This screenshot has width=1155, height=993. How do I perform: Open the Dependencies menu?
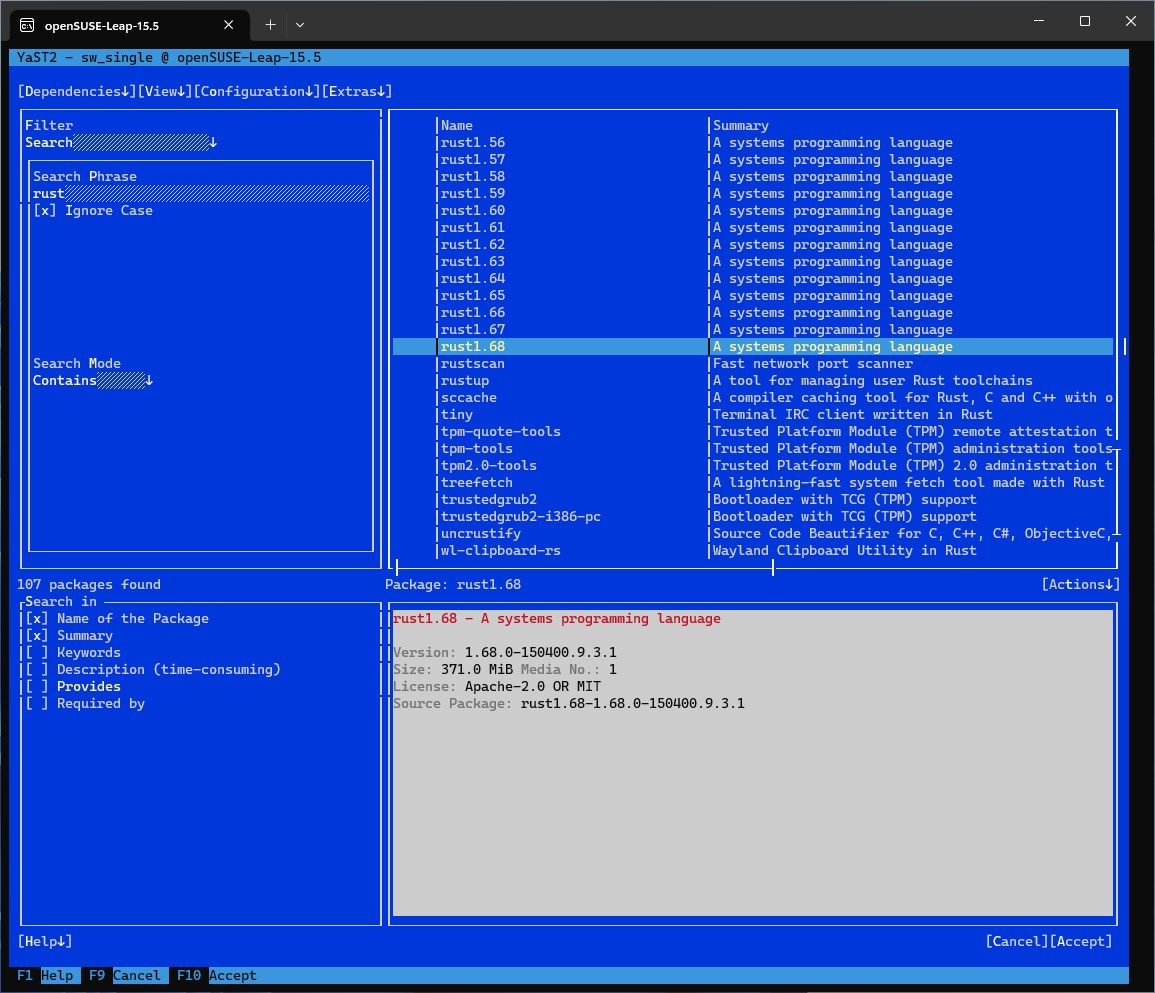(x=77, y=91)
